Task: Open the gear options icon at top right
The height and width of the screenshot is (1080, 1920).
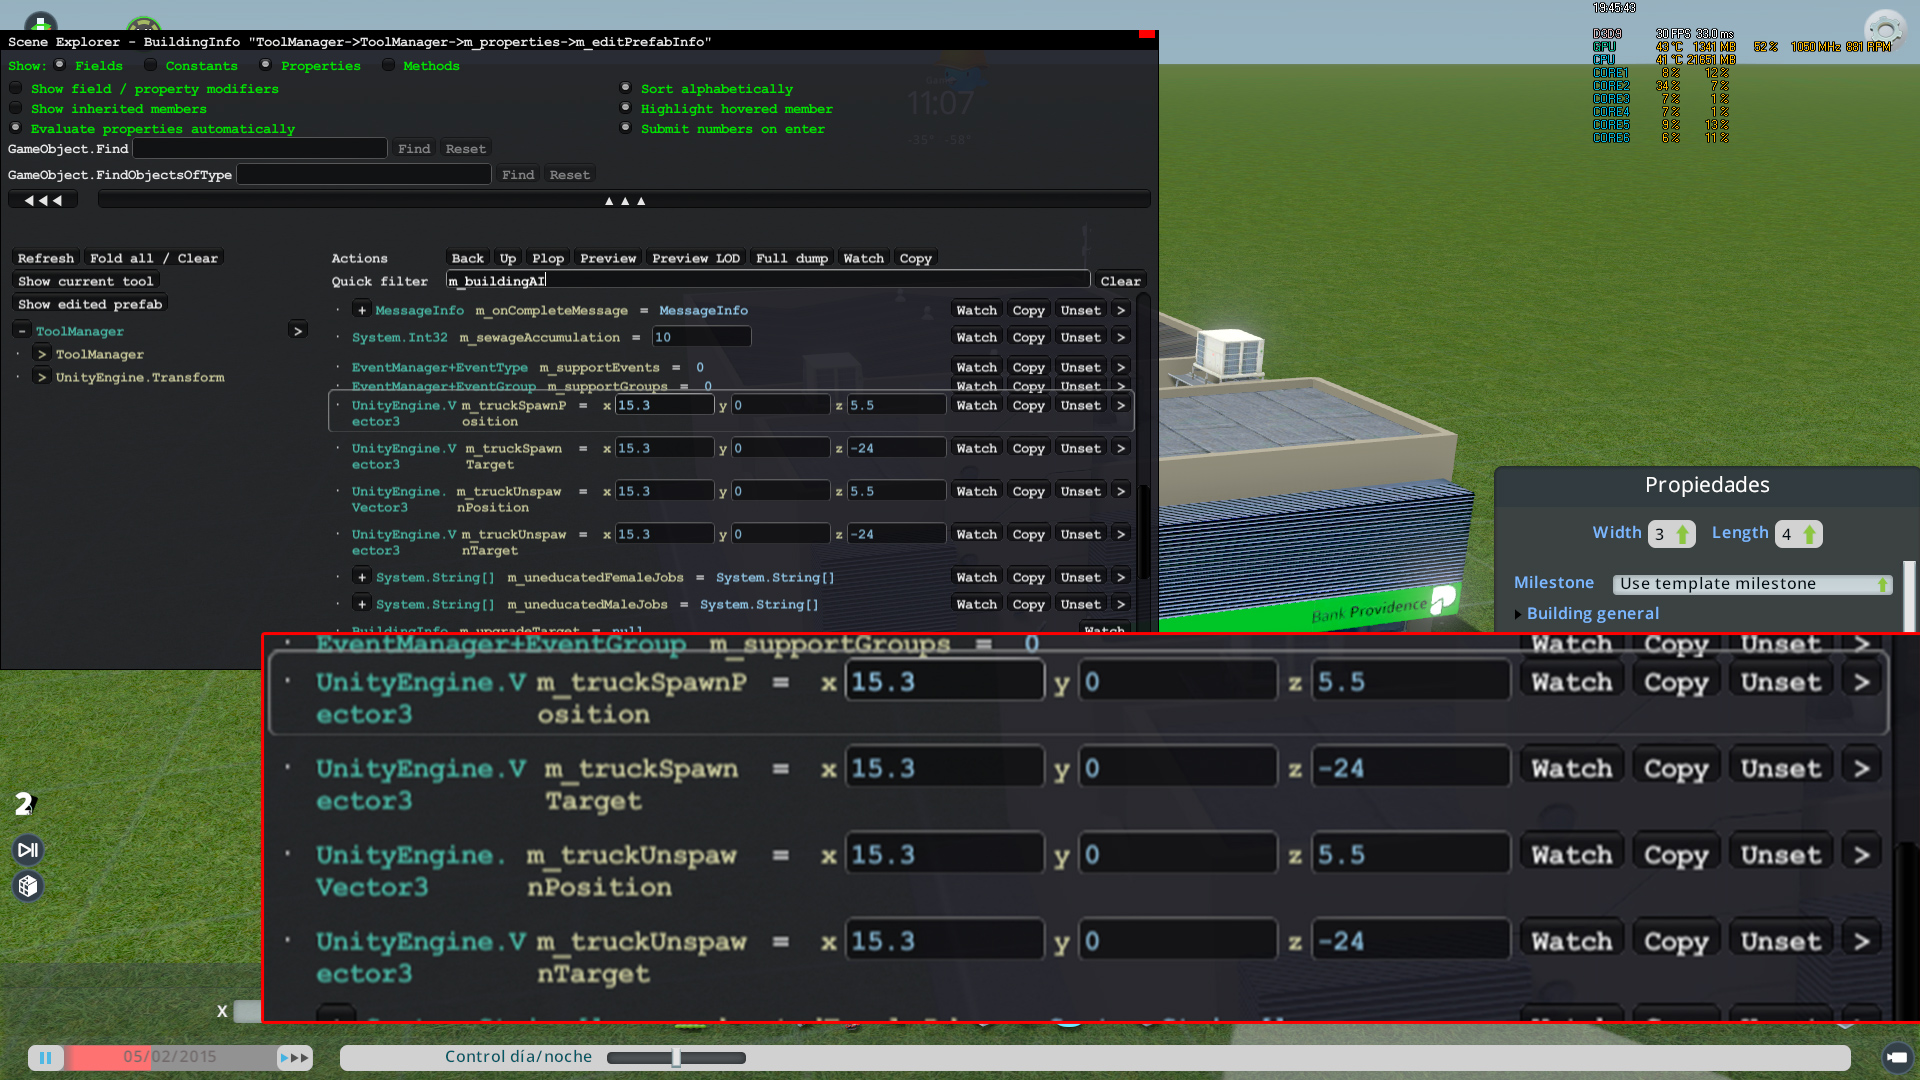Action: (x=1885, y=28)
